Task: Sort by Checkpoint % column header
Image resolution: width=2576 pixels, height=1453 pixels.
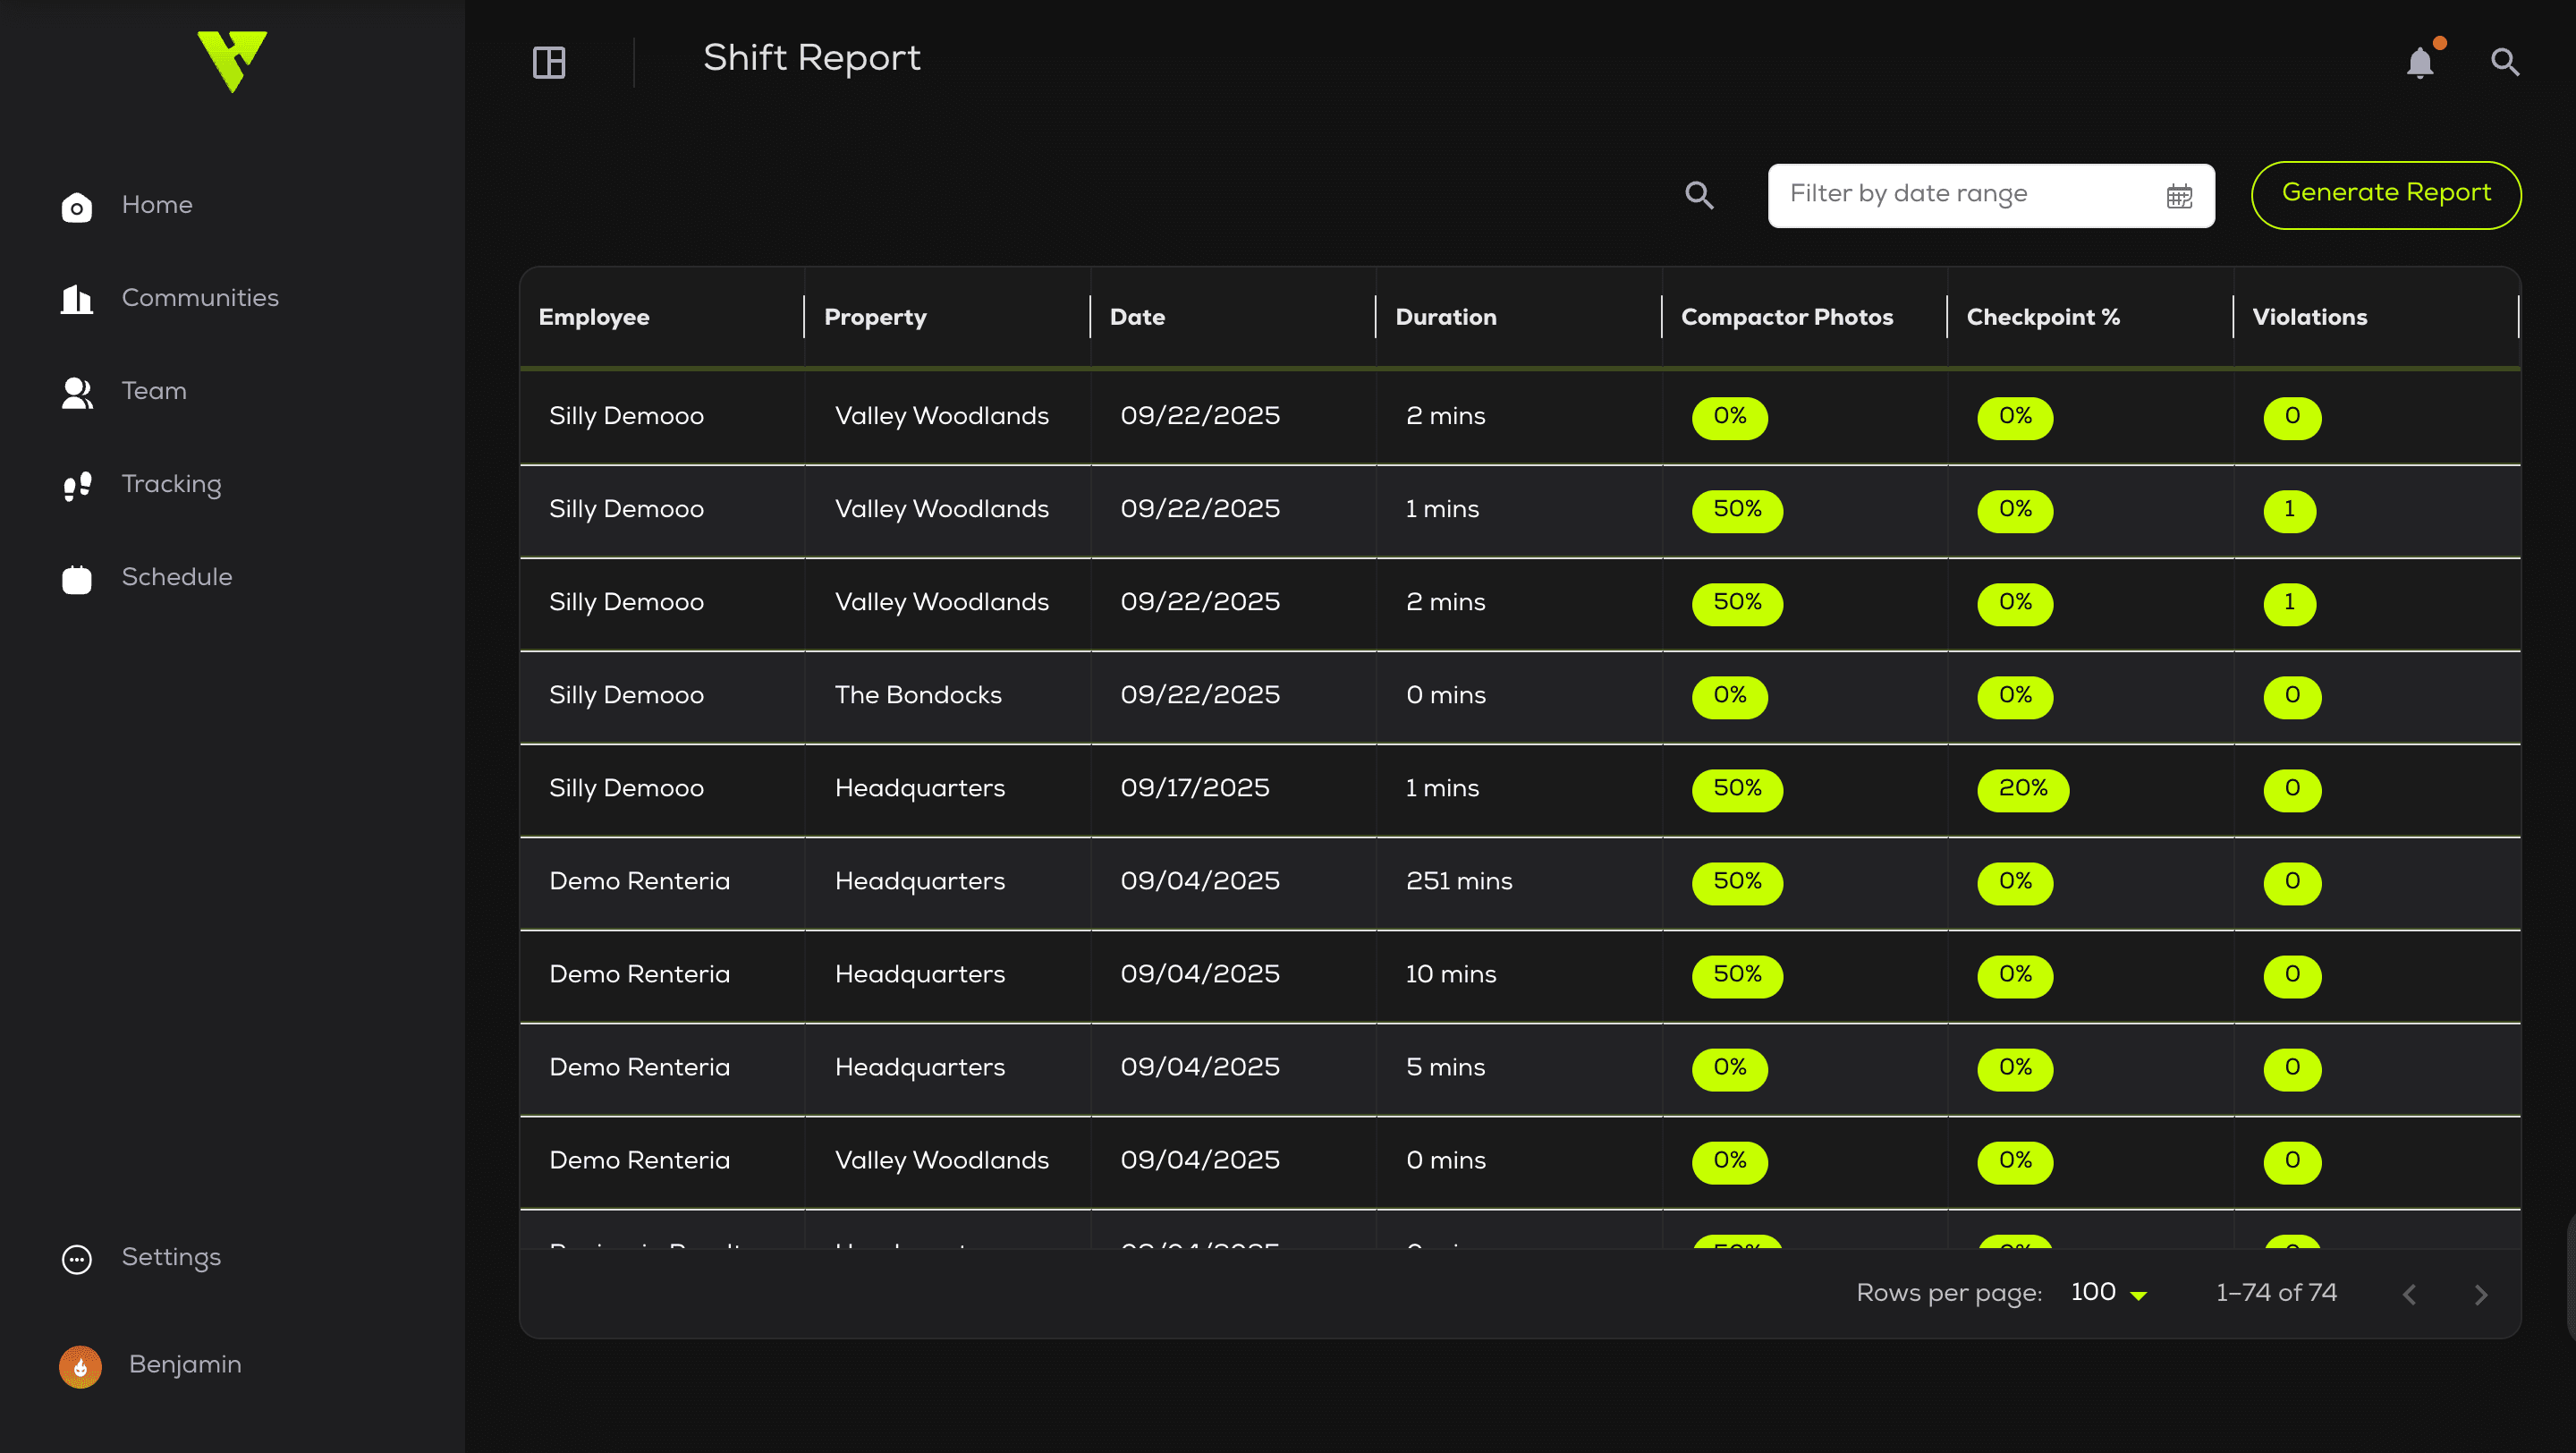Action: click(x=2042, y=317)
